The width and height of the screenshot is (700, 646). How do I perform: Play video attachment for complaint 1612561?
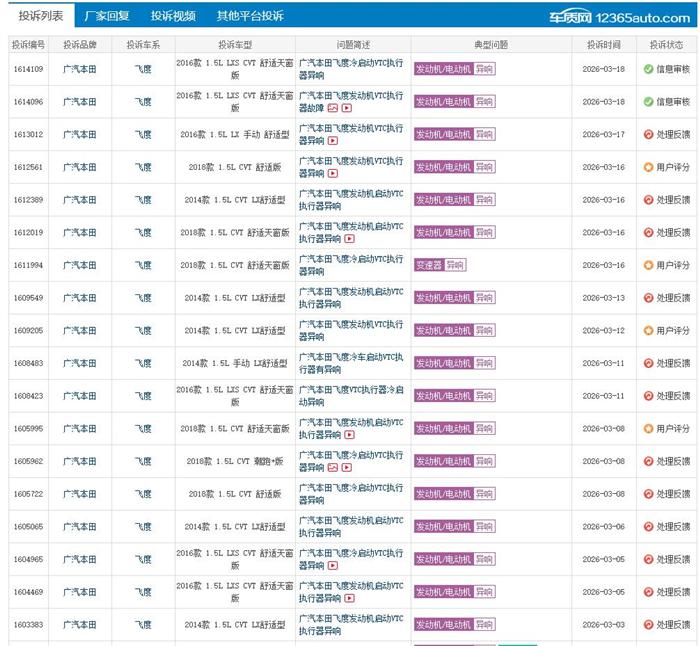click(333, 174)
